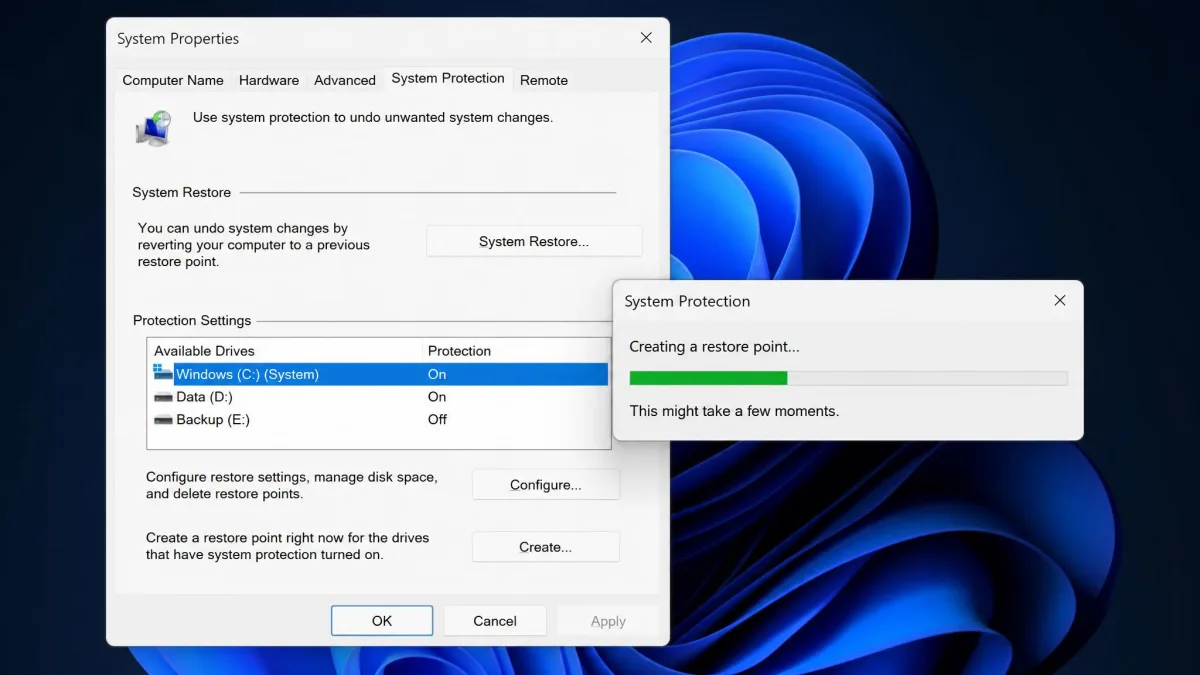Viewport: 1200px width, 675px height.
Task: Click 'This might take a few moments.' text
Action: pyautogui.click(x=734, y=411)
